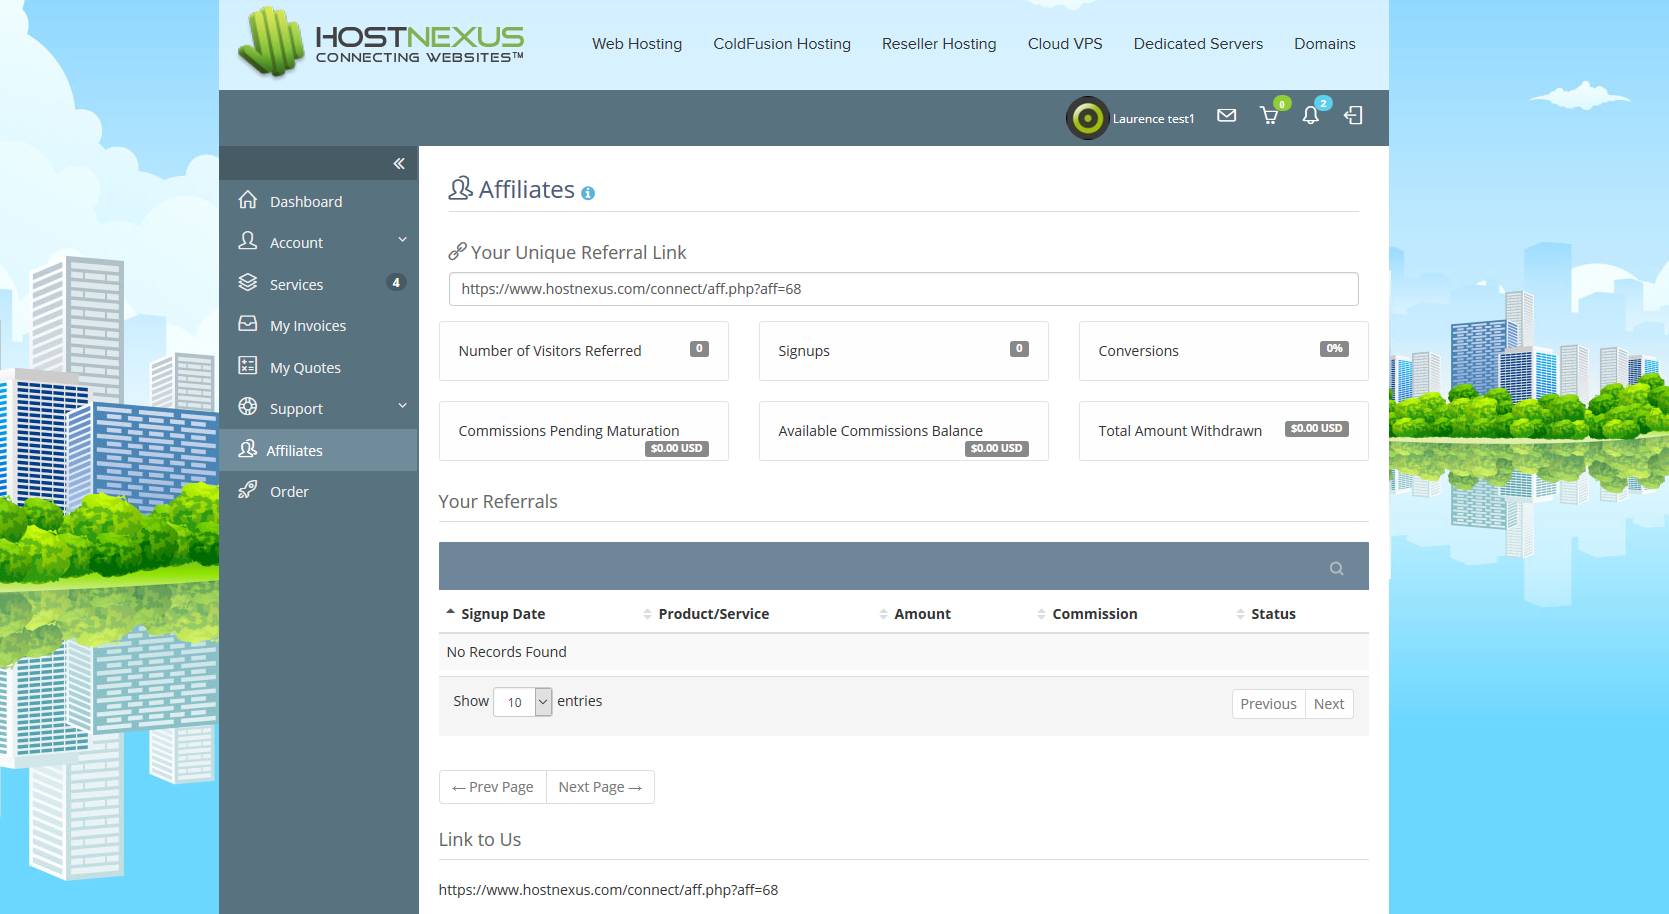
Task: Sort referrals by Signup Date column
Action: pyautogui.click(x=502, y=614)
